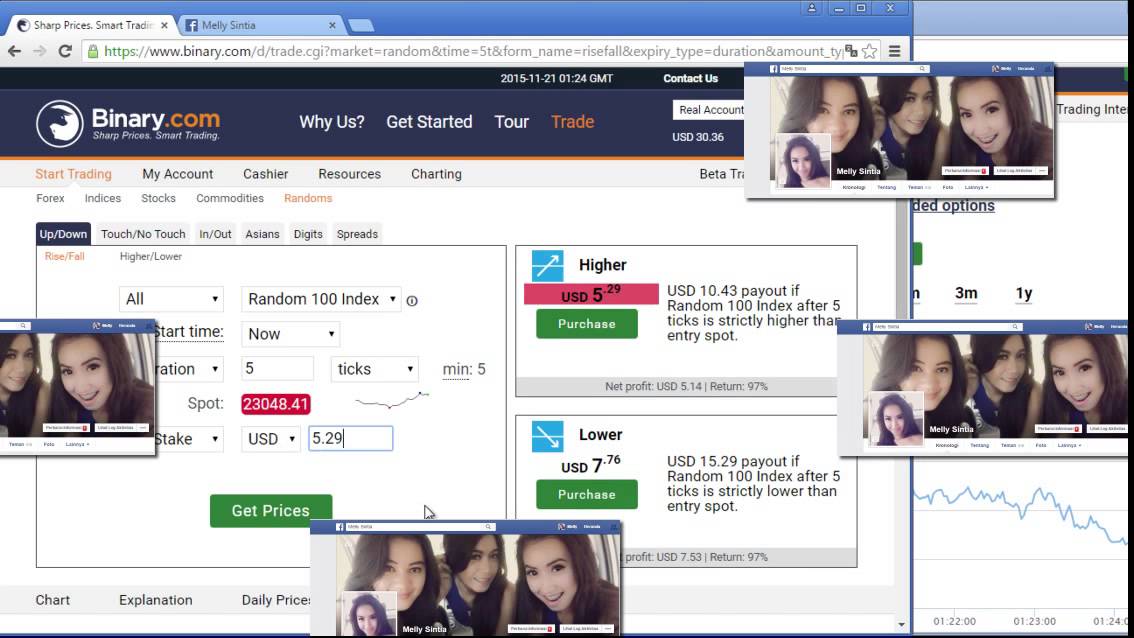
Task: Select the Asians tab
Action: (x=262, y=234)
